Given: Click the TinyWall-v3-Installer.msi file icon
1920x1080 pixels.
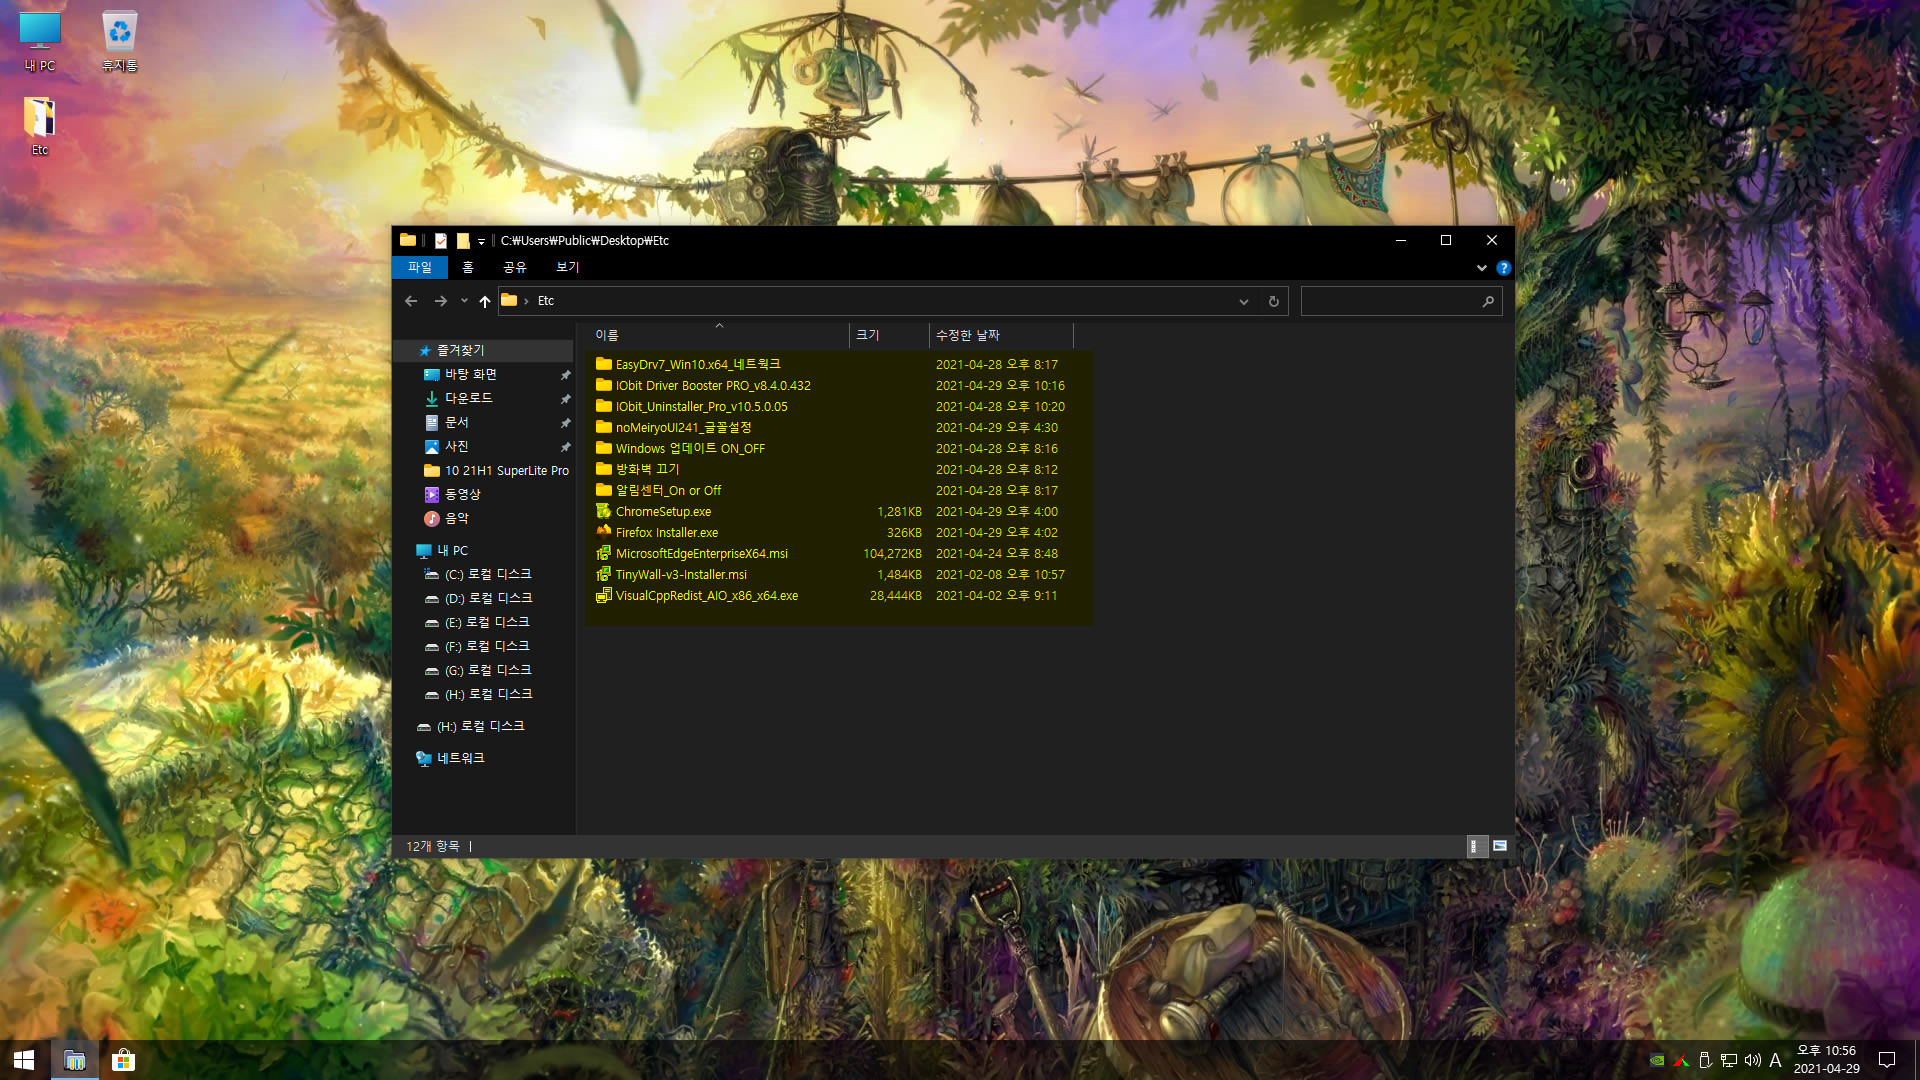Looking at the screenshot, I should point(603,574).
